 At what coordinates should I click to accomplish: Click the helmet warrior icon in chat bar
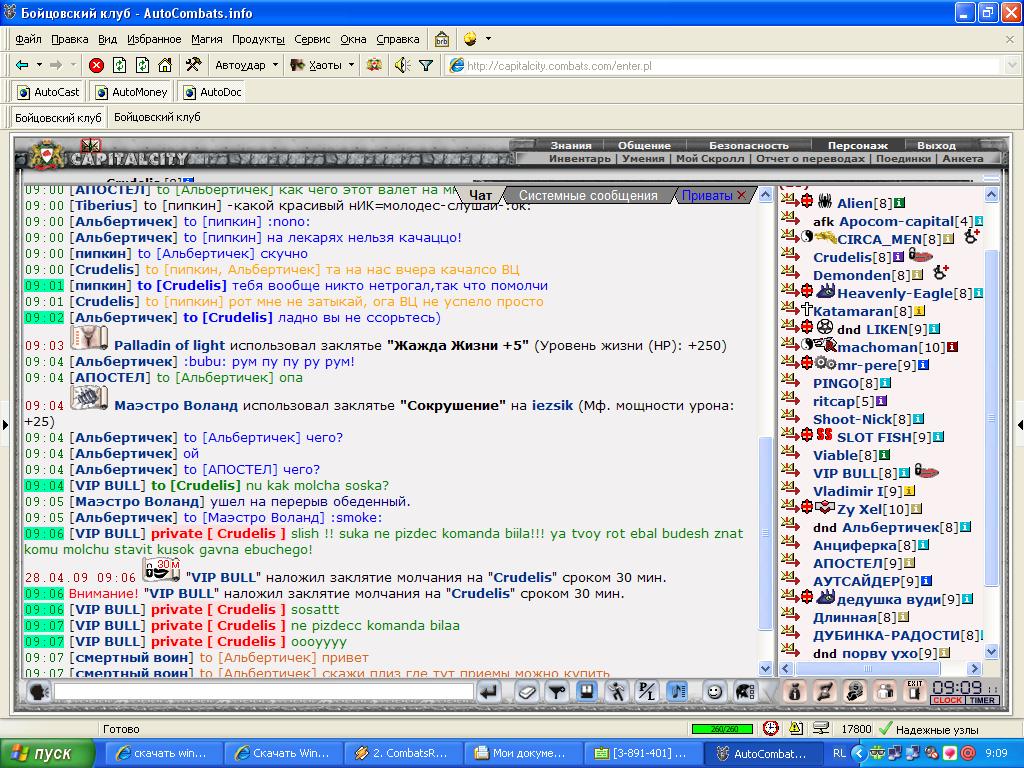coord(745,692)
